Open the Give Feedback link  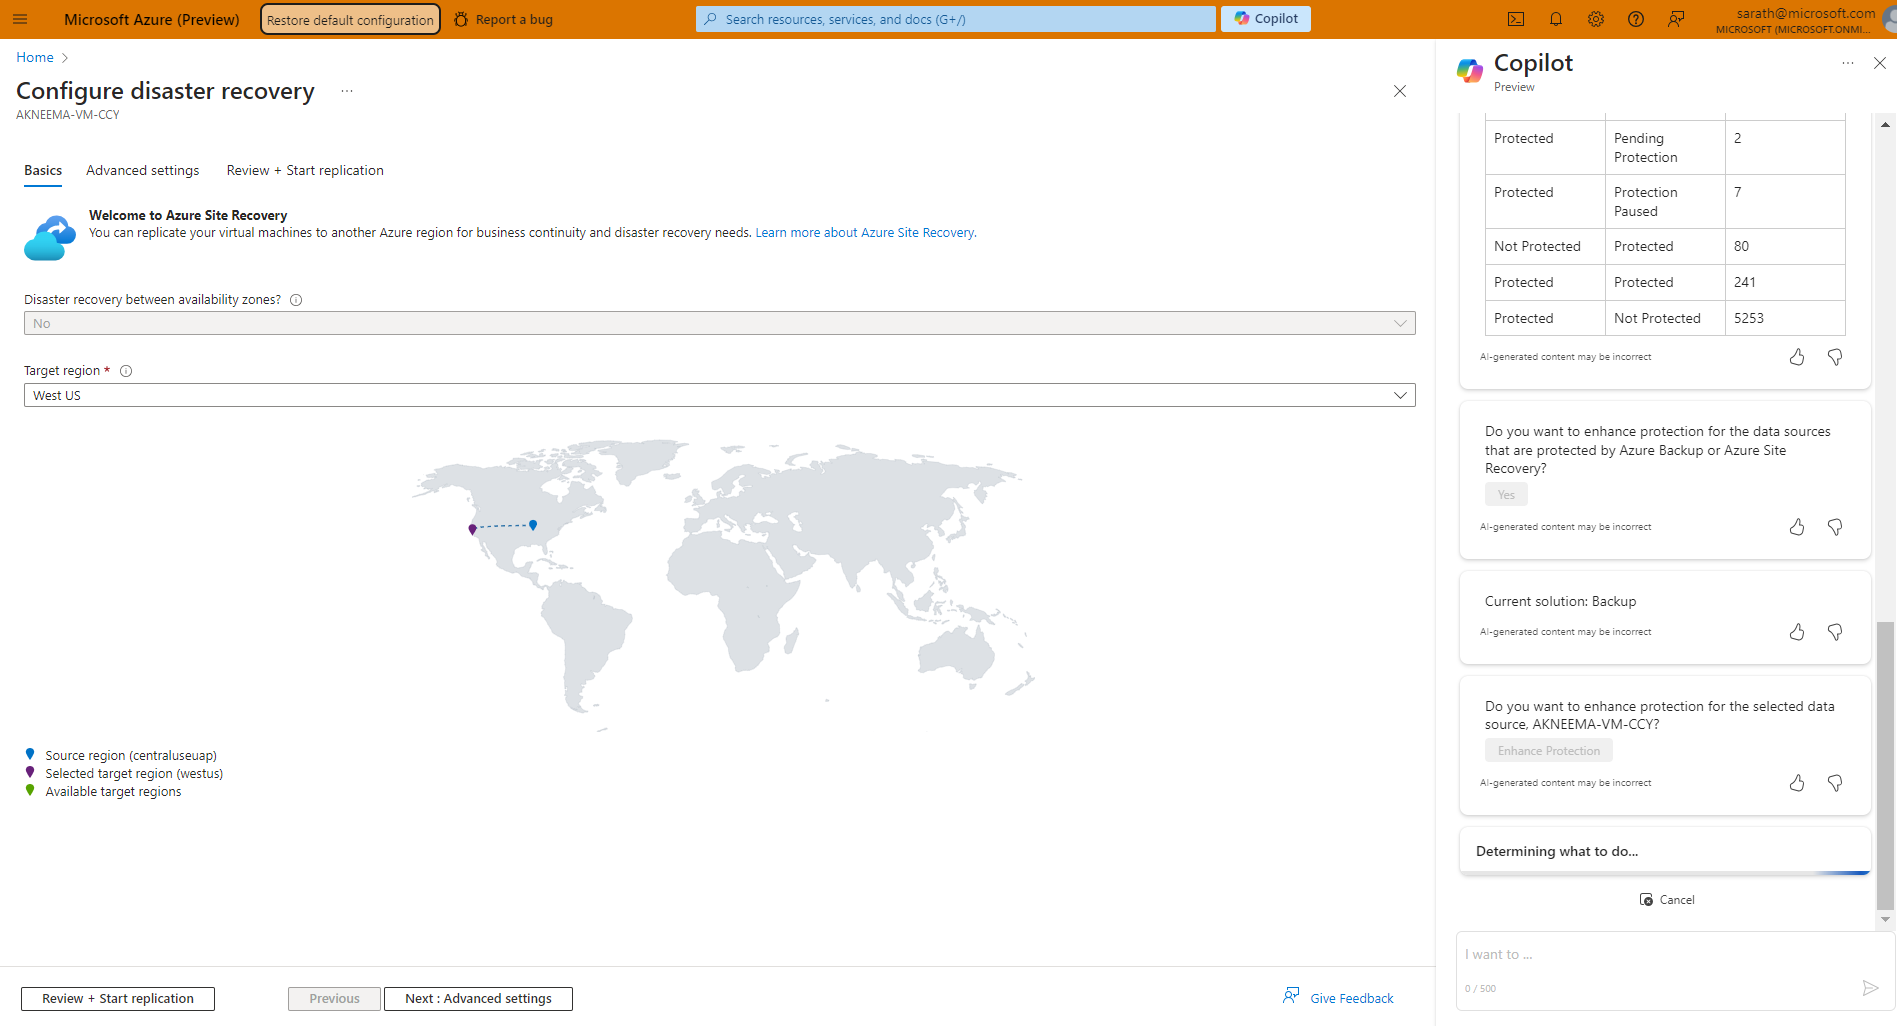pyautogui.click(x=1338, y=998)
